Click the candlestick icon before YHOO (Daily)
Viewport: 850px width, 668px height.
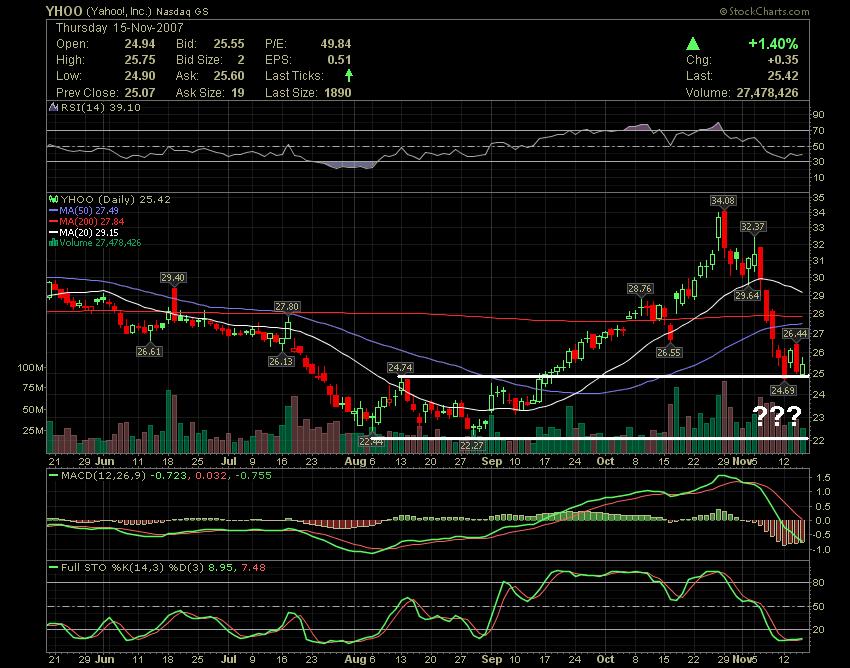point(54,200)
